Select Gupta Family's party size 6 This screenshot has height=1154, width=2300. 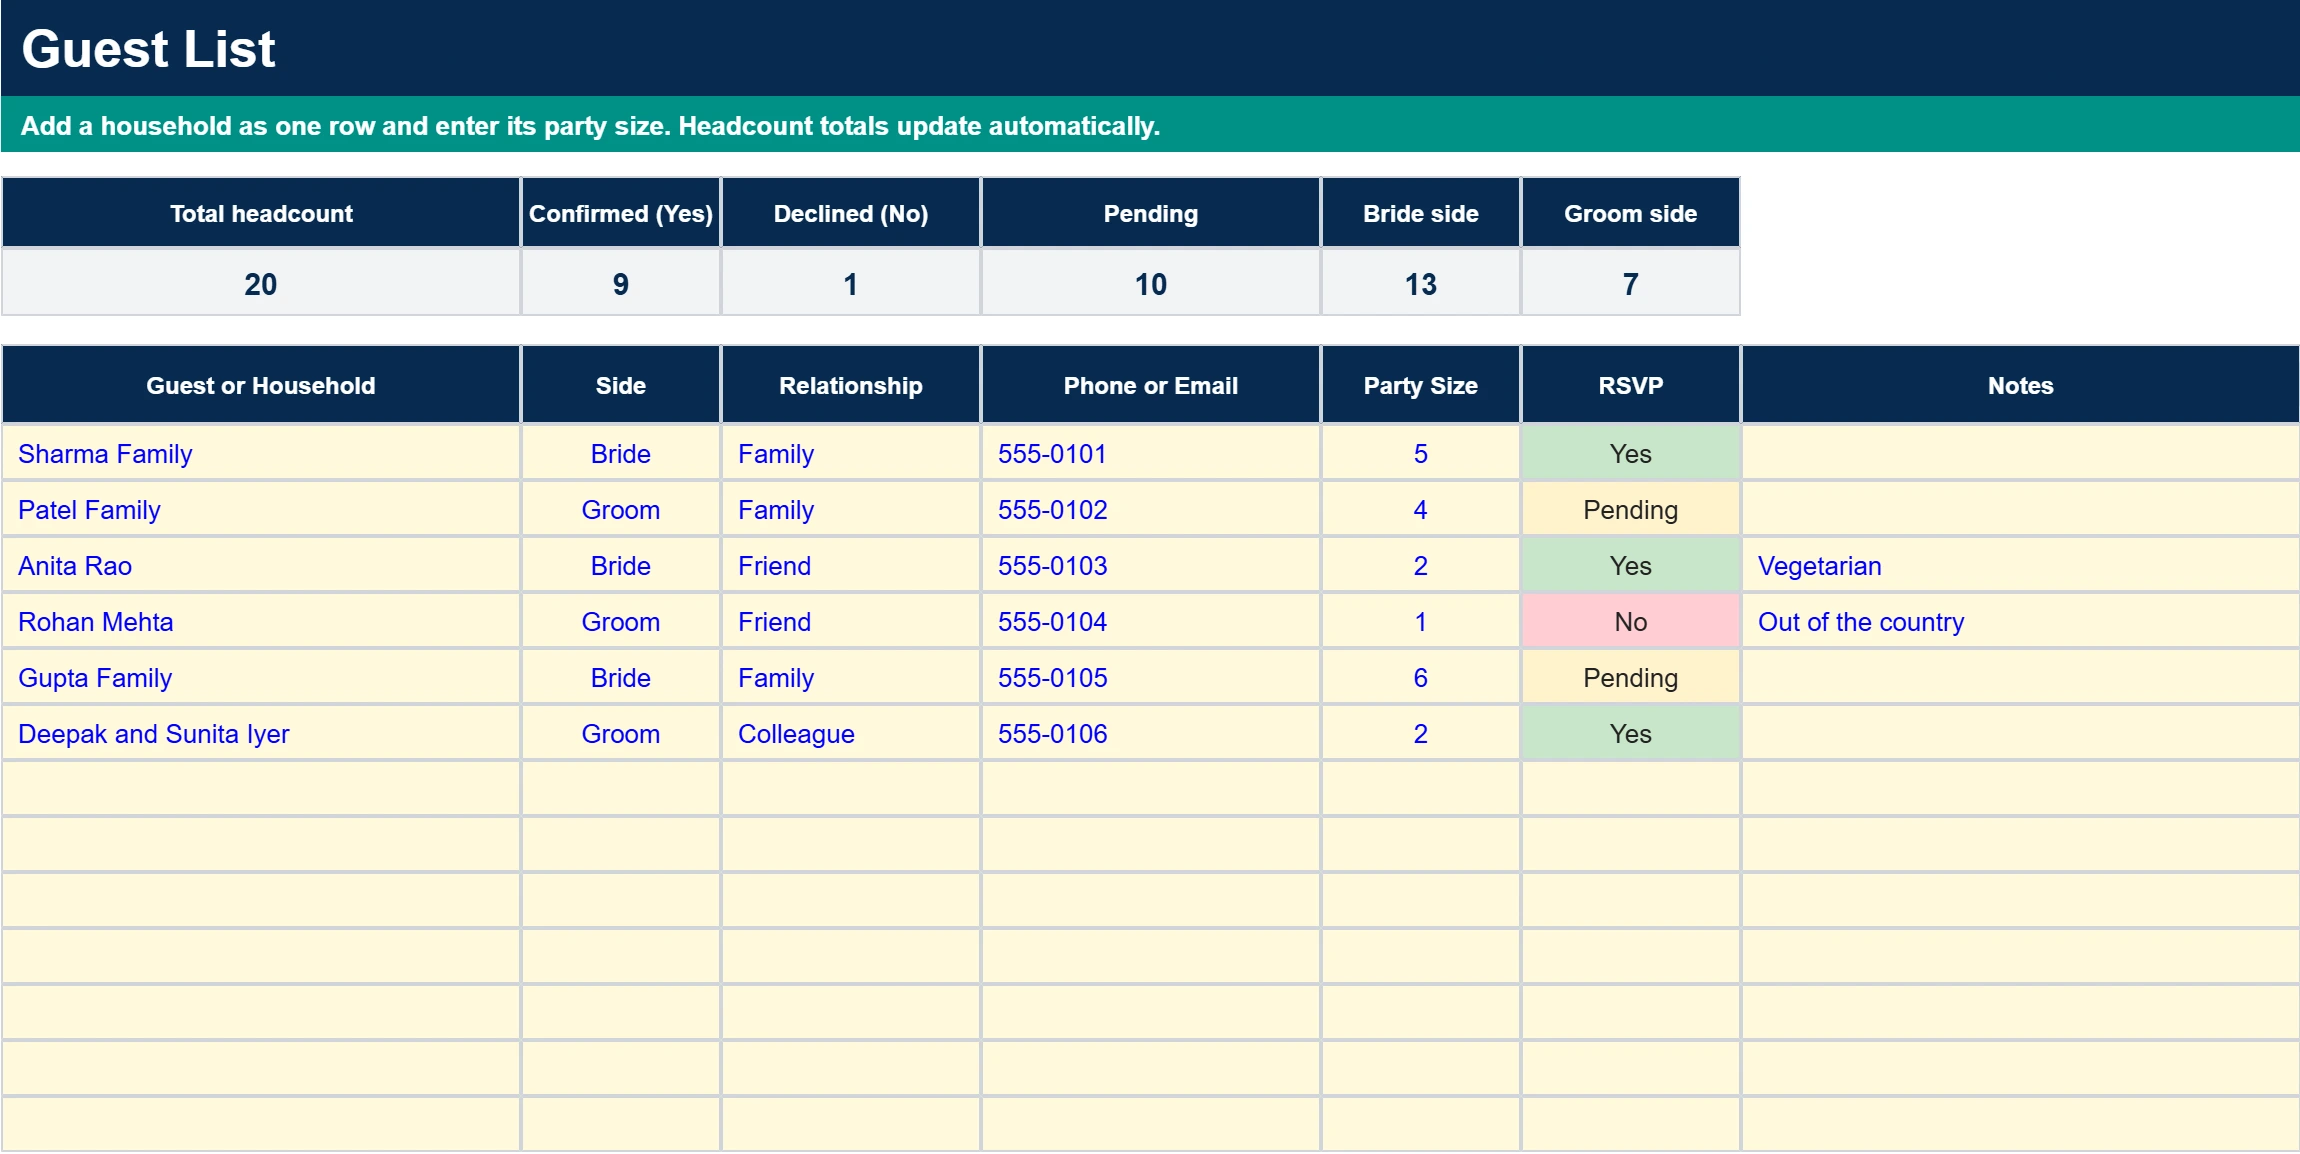pyautogui.click(x=1421, y=677)
